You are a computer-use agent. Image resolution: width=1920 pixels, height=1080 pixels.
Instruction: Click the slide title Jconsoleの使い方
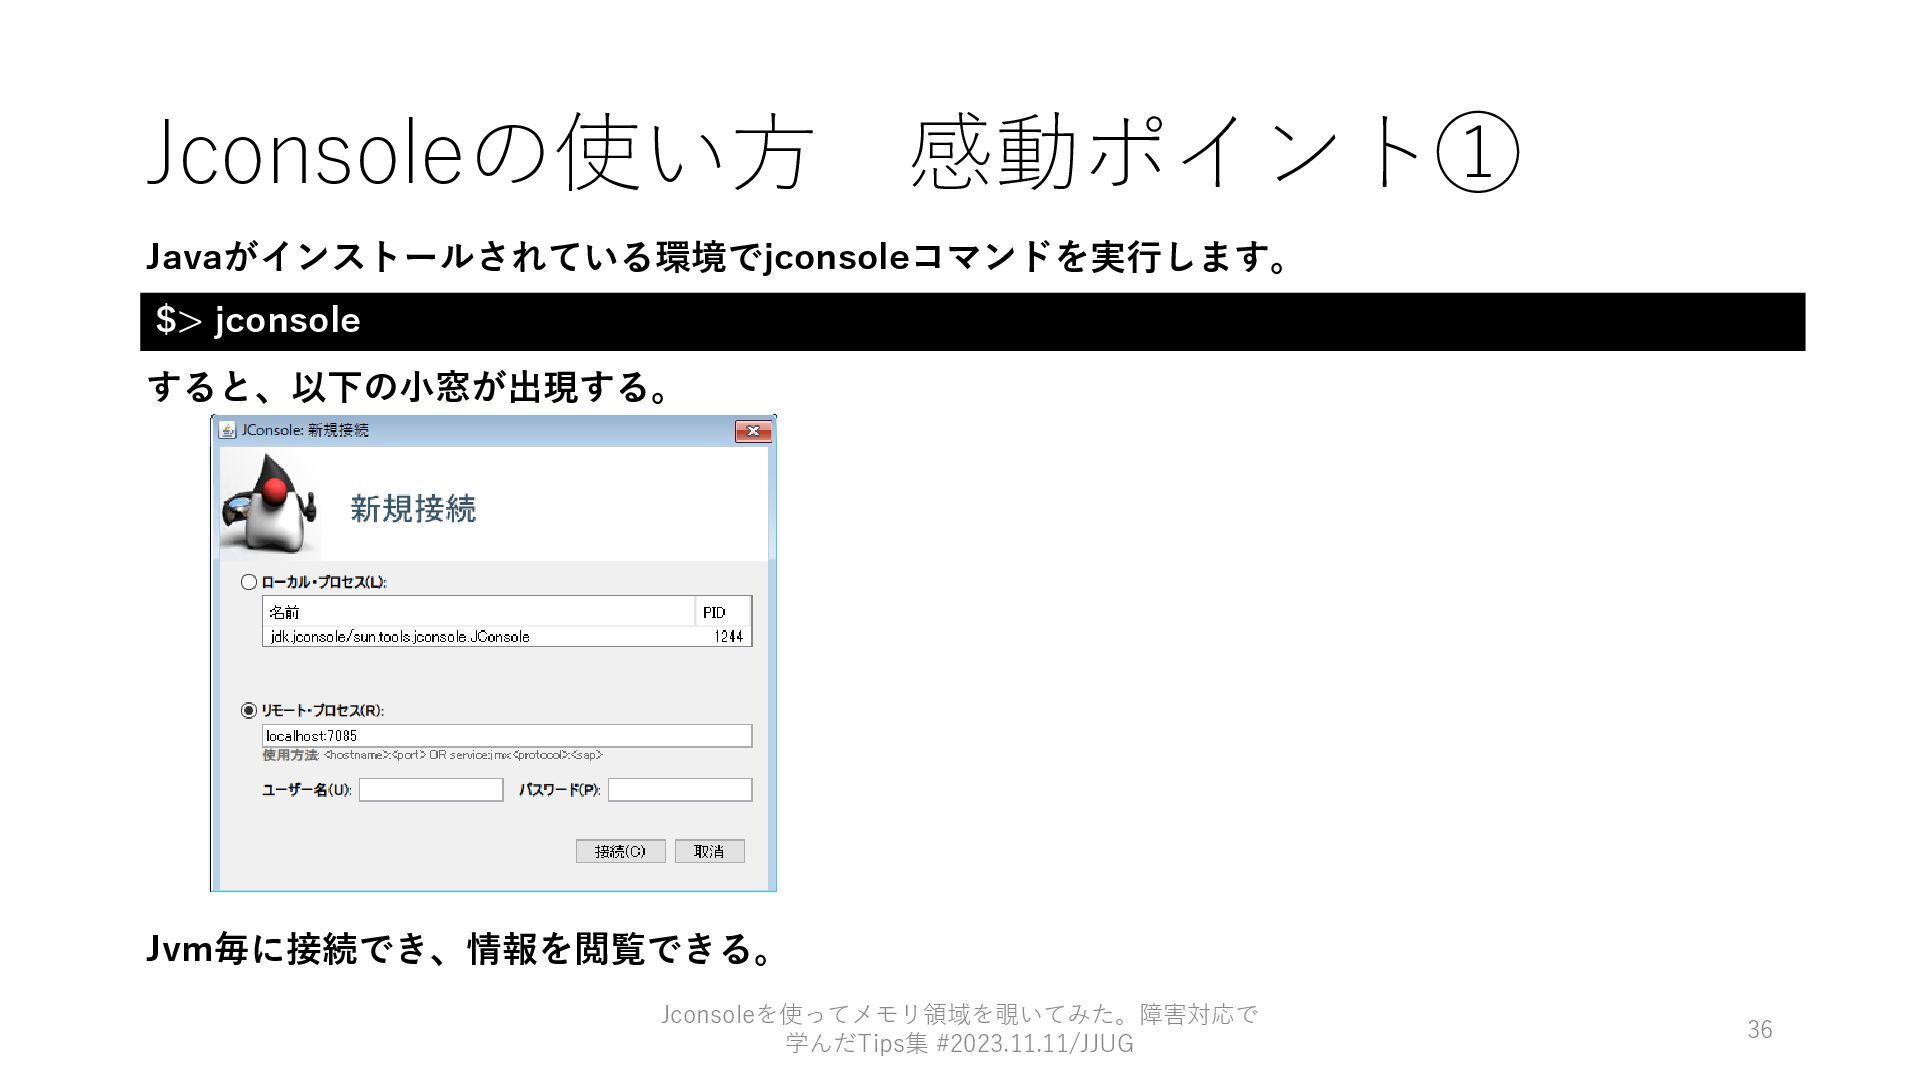coord(478,153)
